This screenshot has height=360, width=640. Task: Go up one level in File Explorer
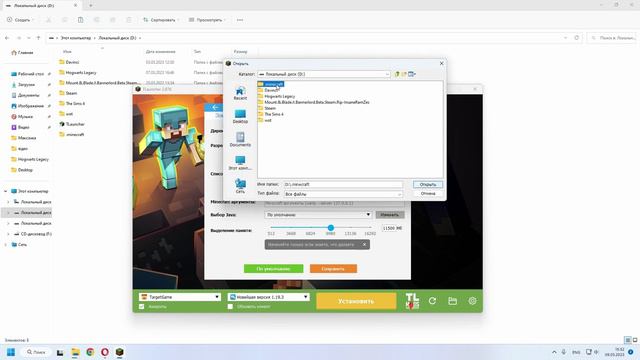pos(38,38)
